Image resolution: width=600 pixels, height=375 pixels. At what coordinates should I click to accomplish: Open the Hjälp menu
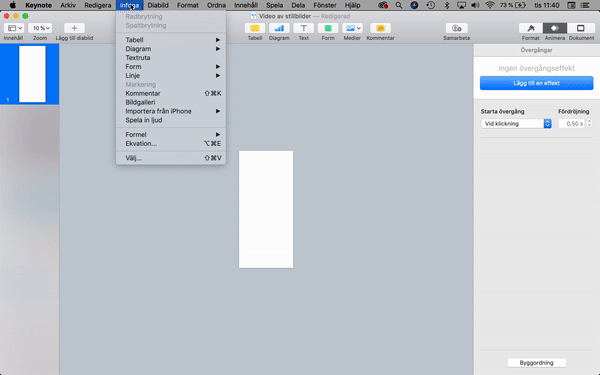pyautogui.click(x=352, y=5)
